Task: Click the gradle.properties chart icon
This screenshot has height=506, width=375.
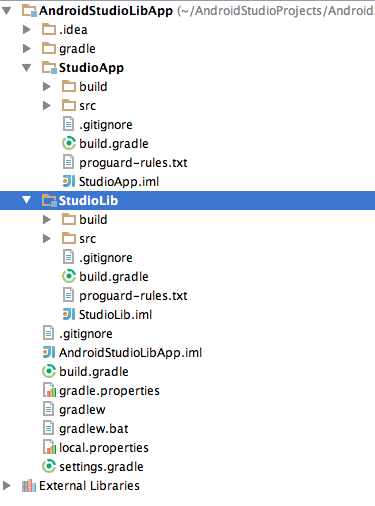Action: click(x=49, y=390)
